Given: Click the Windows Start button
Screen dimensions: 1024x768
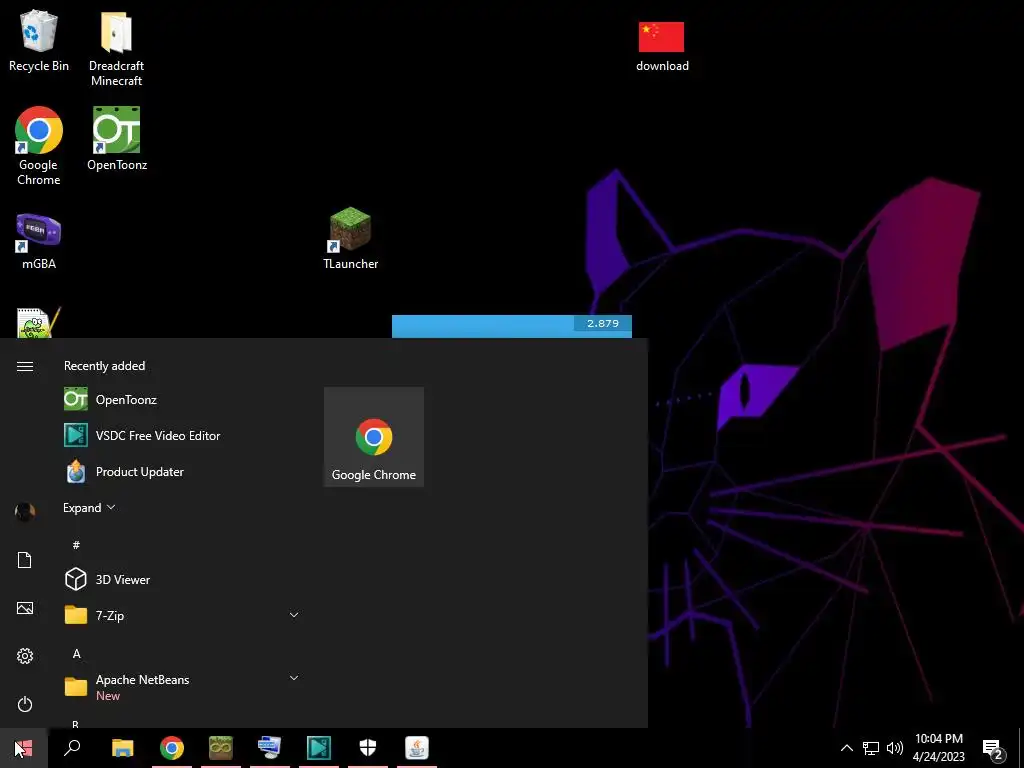Looking at the screenshot, I should pyautogui.click(x=24, y=748).
